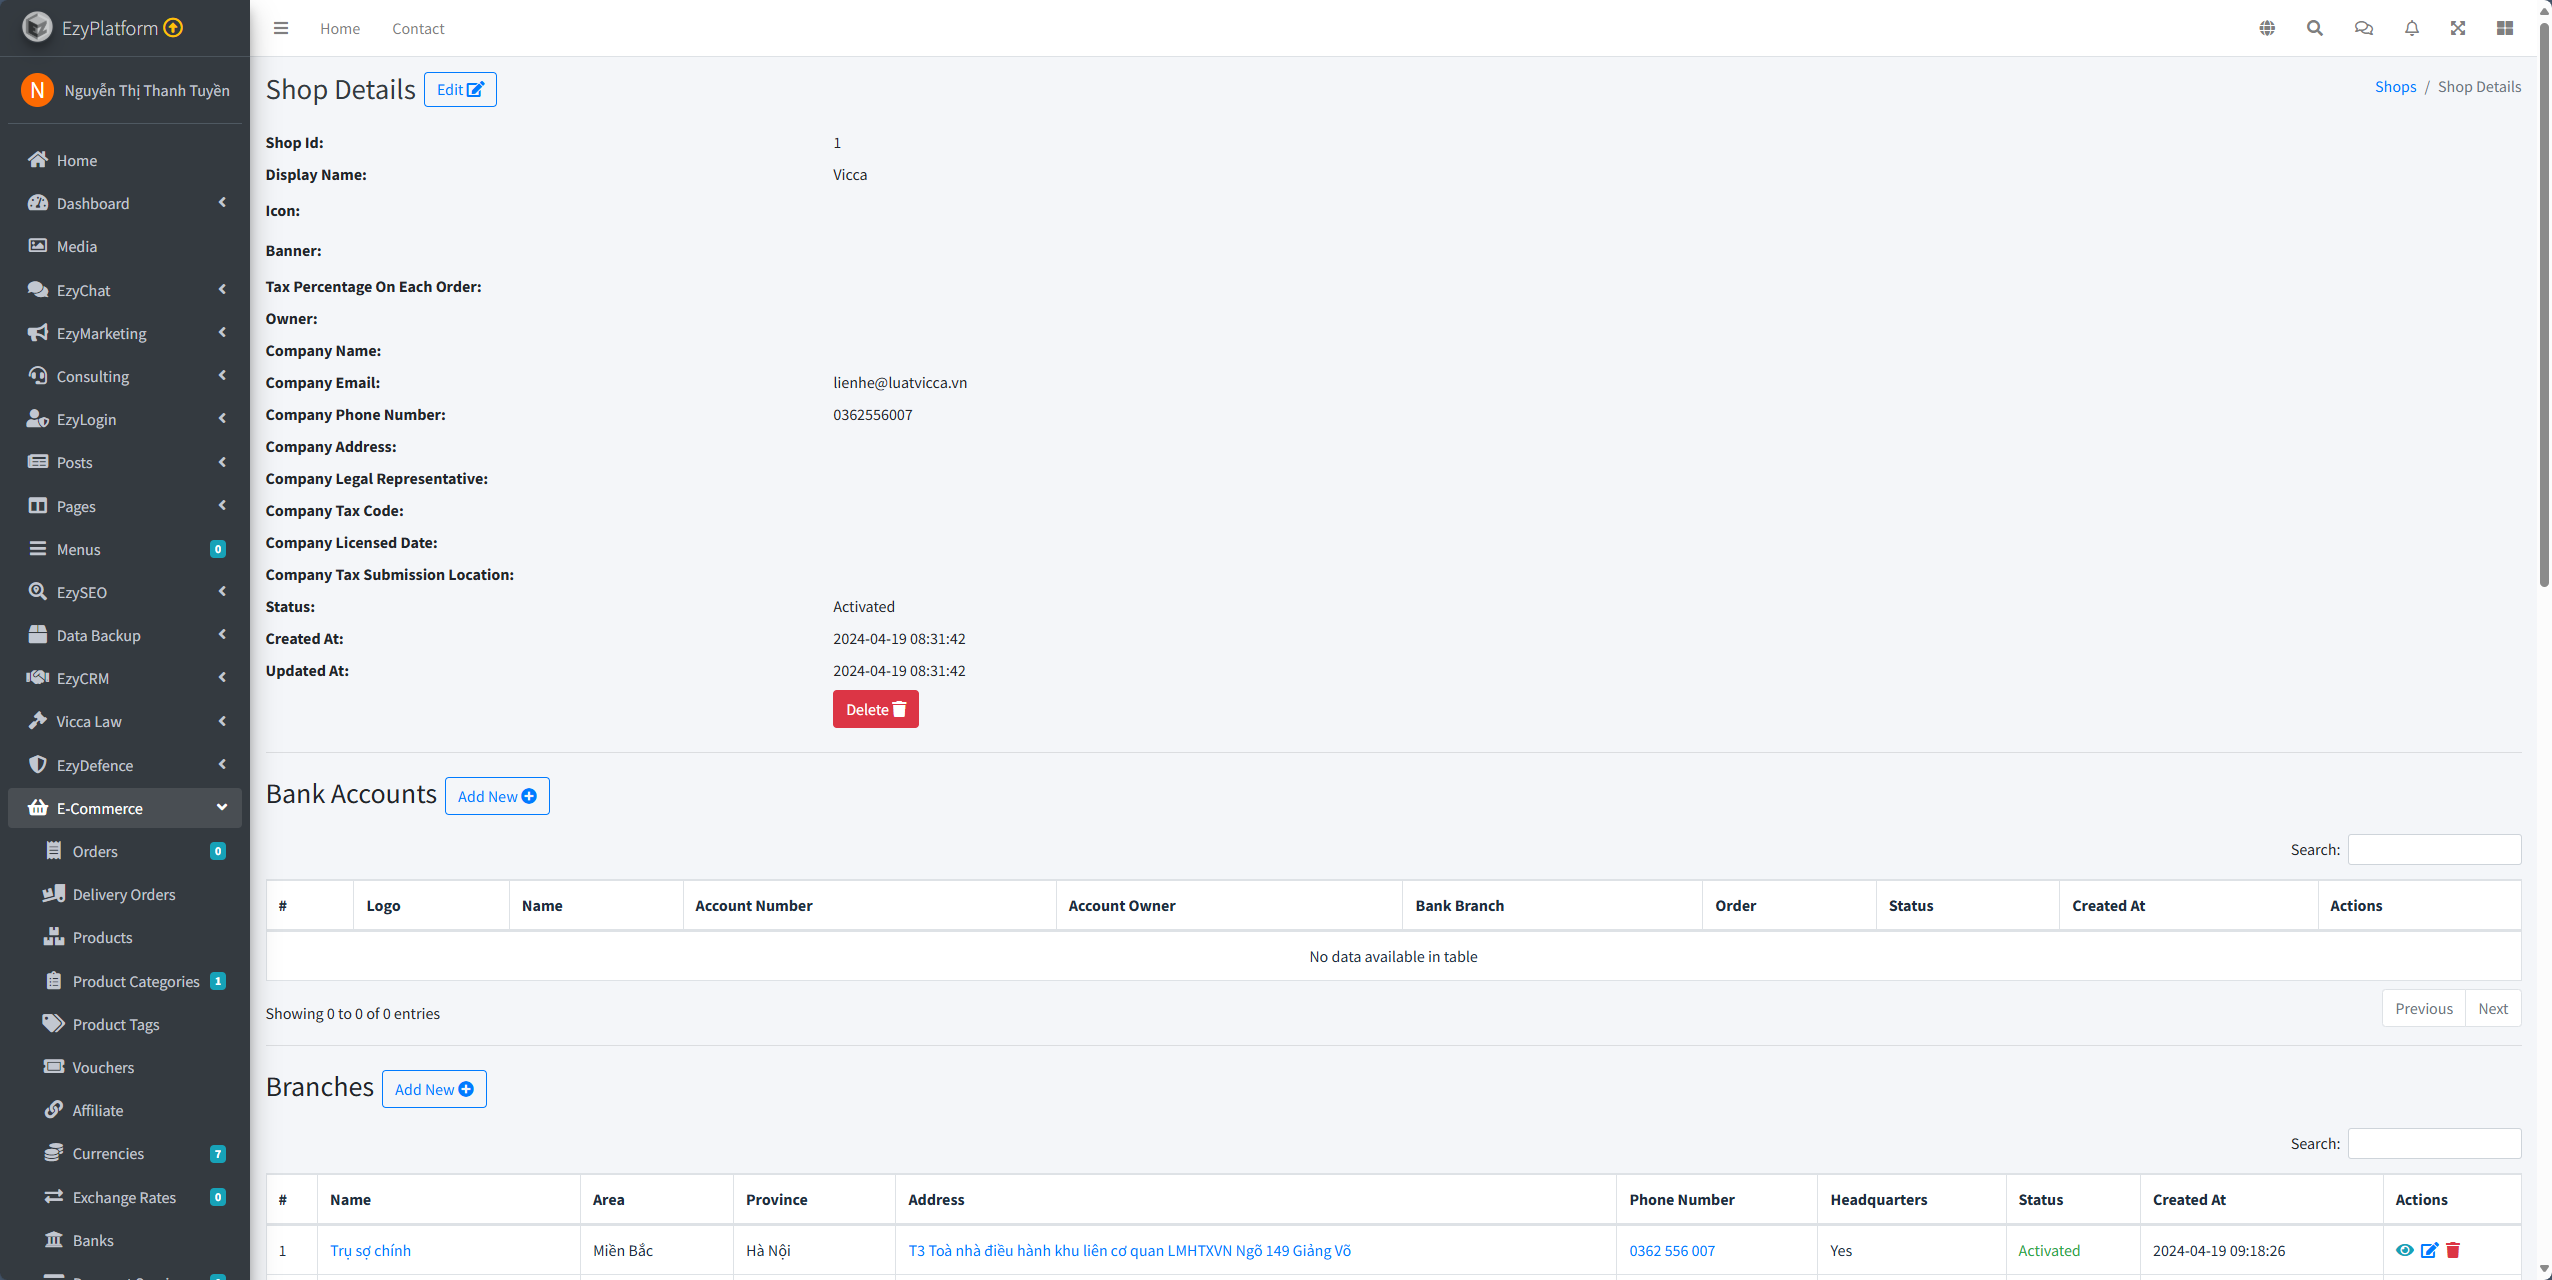Image resolution: width=2552 pixels, height=1280 pixels.
Task: Click the red Delete shop button
Action: (x=875, y=709)
